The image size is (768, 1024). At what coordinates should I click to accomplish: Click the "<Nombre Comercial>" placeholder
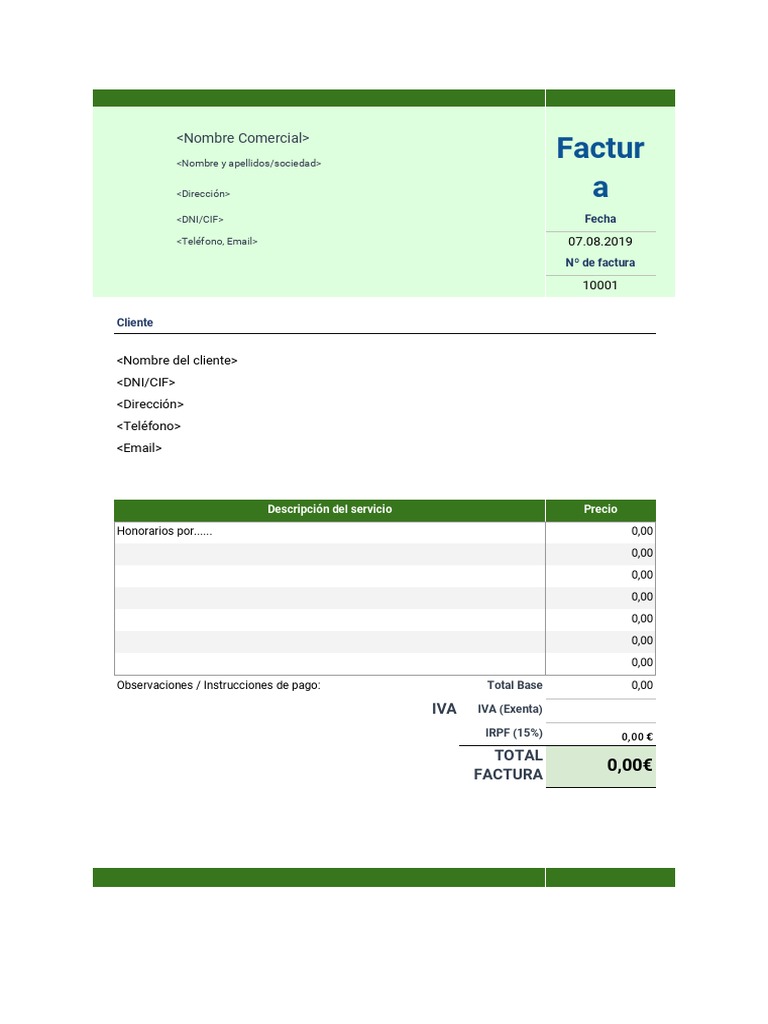(242, 138)
